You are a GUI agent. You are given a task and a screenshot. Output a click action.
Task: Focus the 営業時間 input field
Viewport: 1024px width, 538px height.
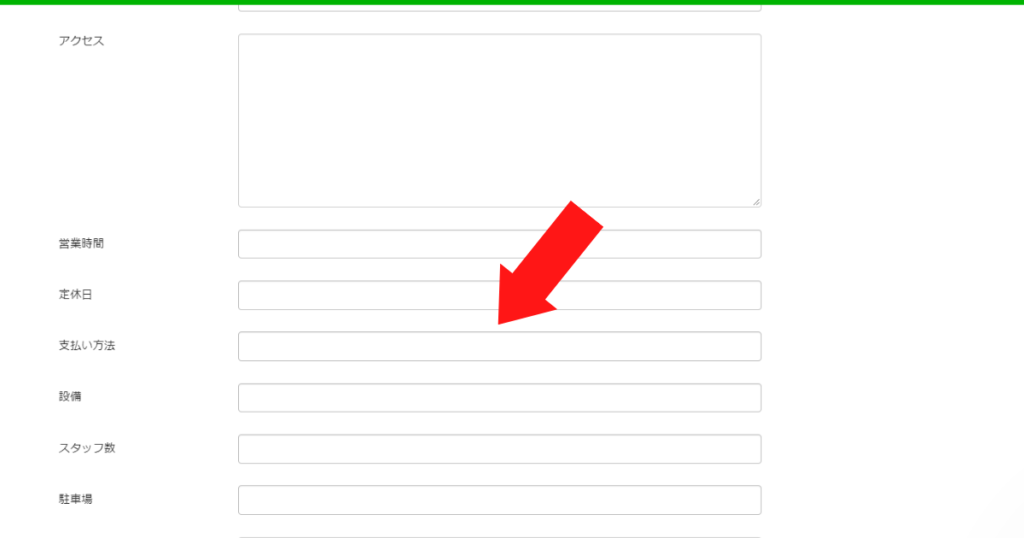pyautogui.click(x=500, y=244)
